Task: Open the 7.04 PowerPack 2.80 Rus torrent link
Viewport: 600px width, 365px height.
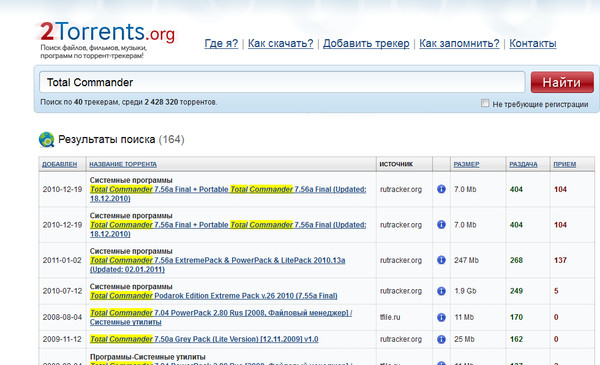Action: [x=221, y=318]
